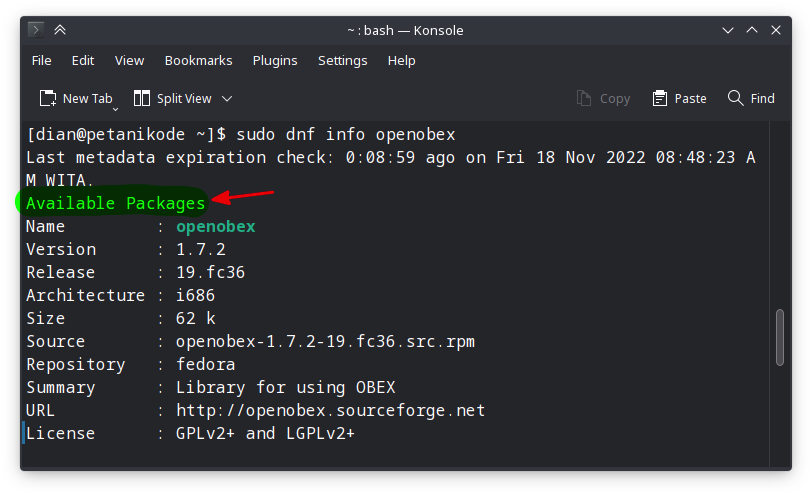Click the Split View panes icon
812x495 pixels.
click(141, 98)
